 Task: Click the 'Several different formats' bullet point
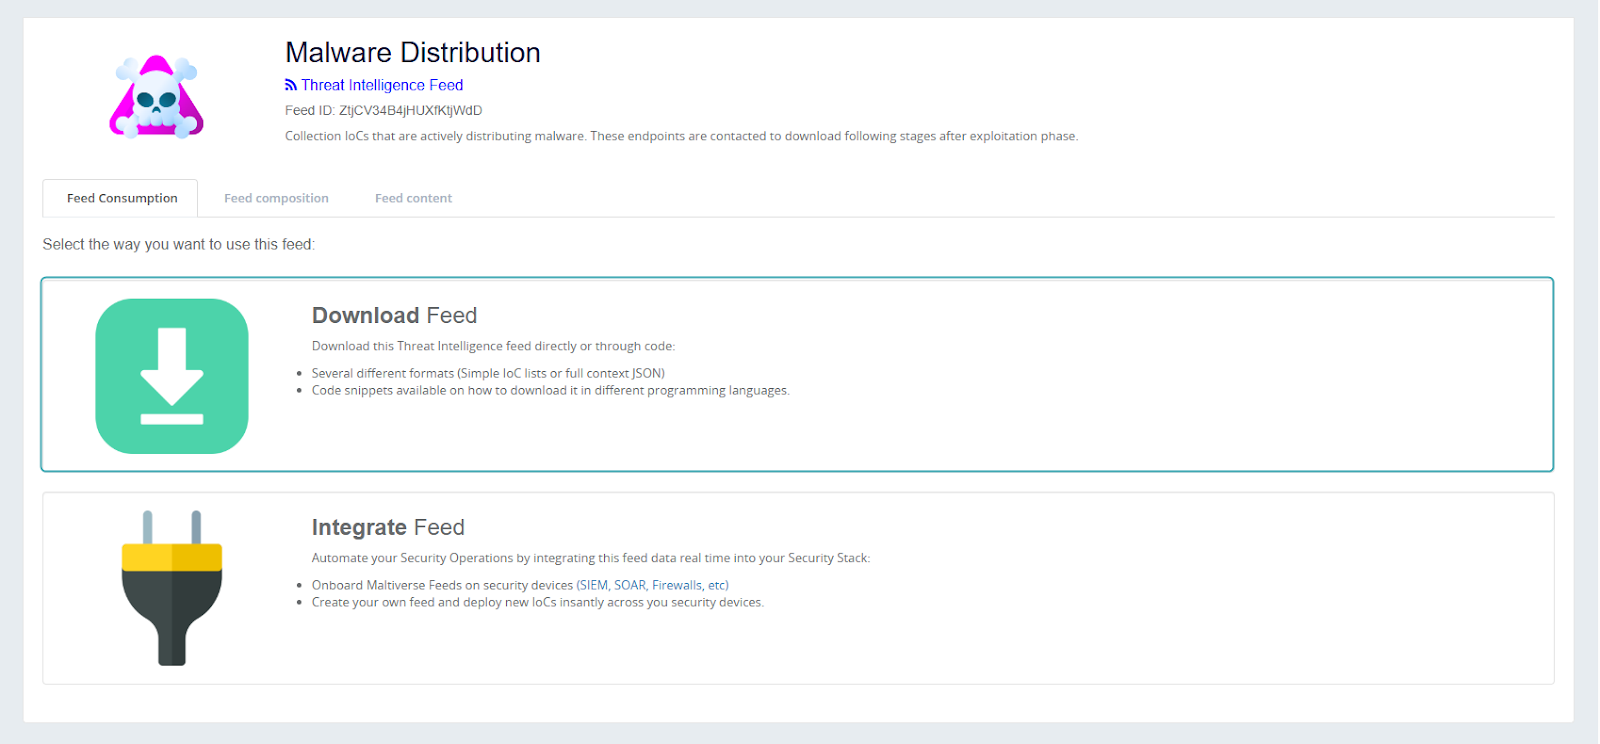click(x=488, y=373)
